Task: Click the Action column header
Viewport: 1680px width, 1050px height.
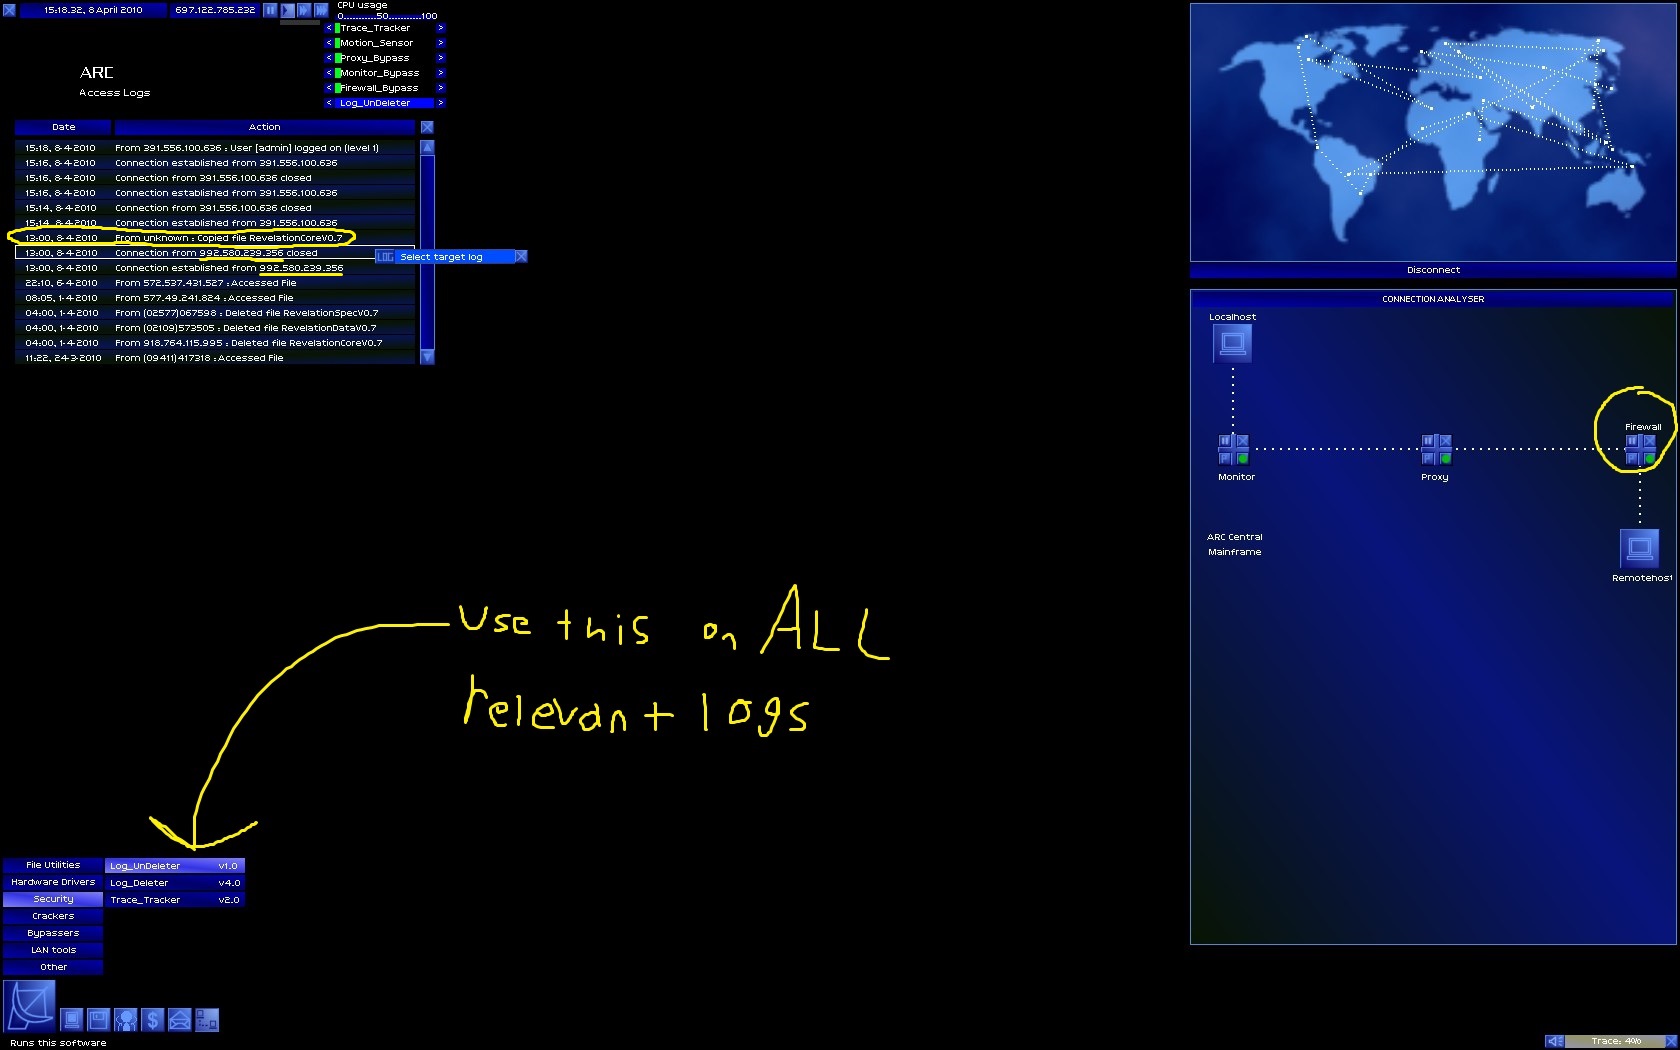Action: tap(264, 127)
